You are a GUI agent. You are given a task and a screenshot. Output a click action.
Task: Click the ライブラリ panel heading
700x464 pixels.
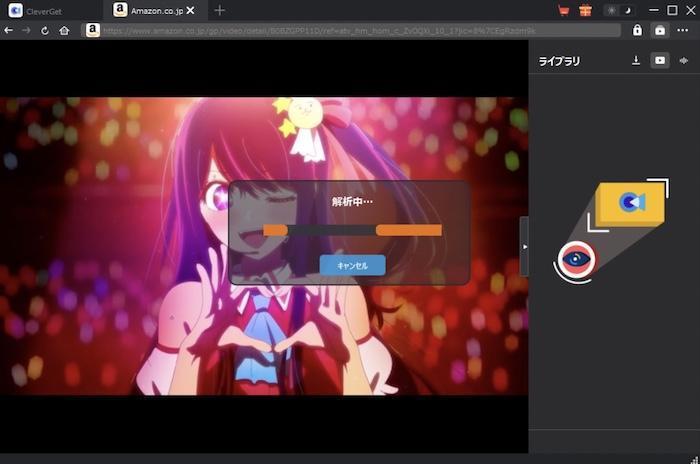pyautogui.click(x=559, y=61)
